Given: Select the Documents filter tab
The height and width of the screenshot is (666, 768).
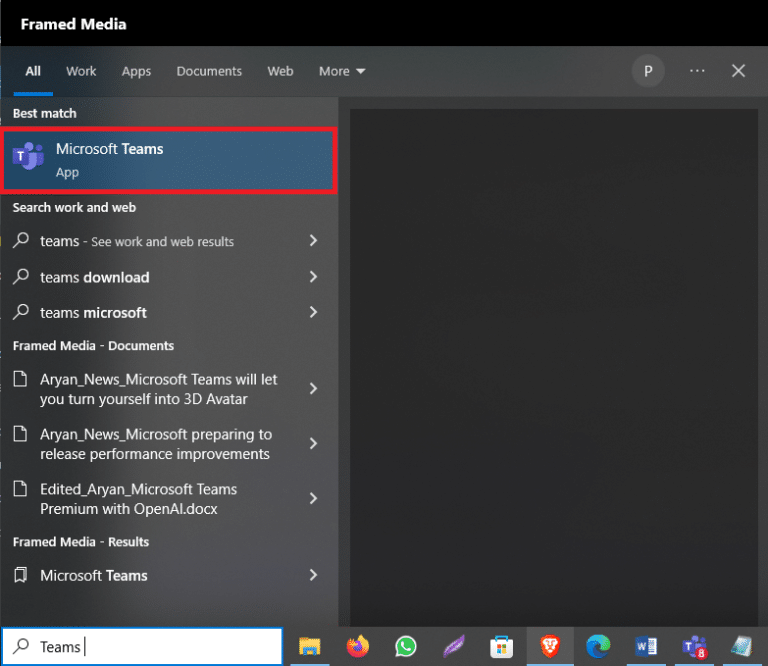Looking at the screenshot, I should point(209,71).
